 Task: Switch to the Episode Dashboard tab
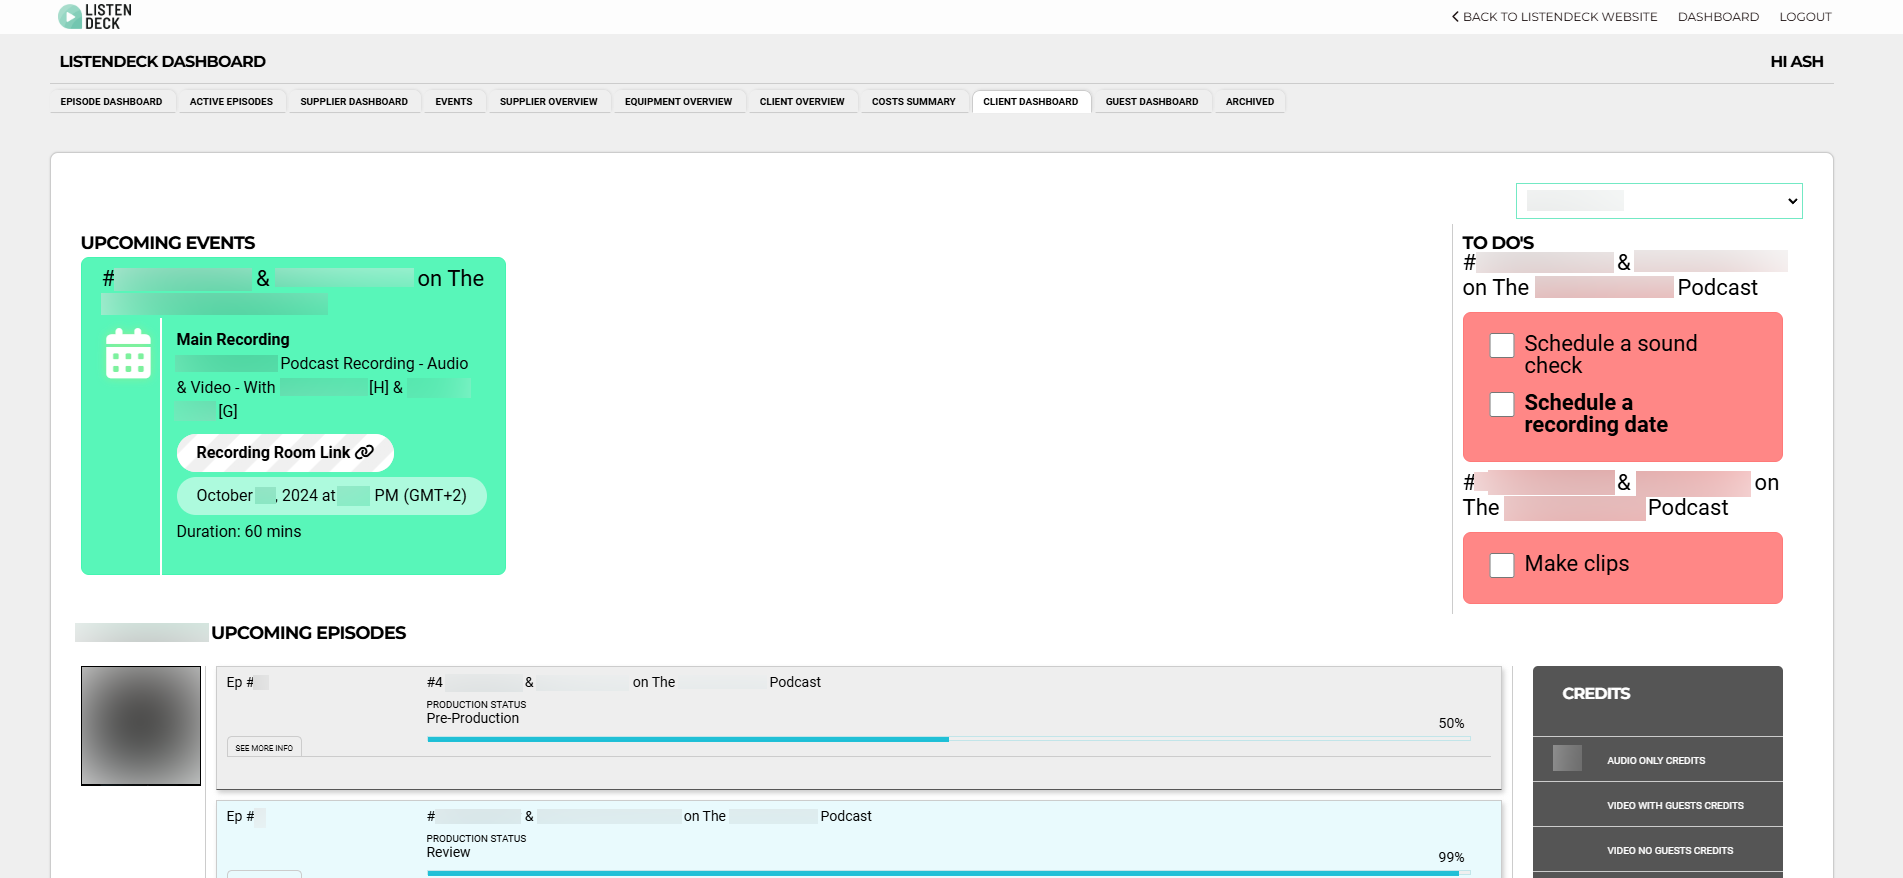[111, 102]
